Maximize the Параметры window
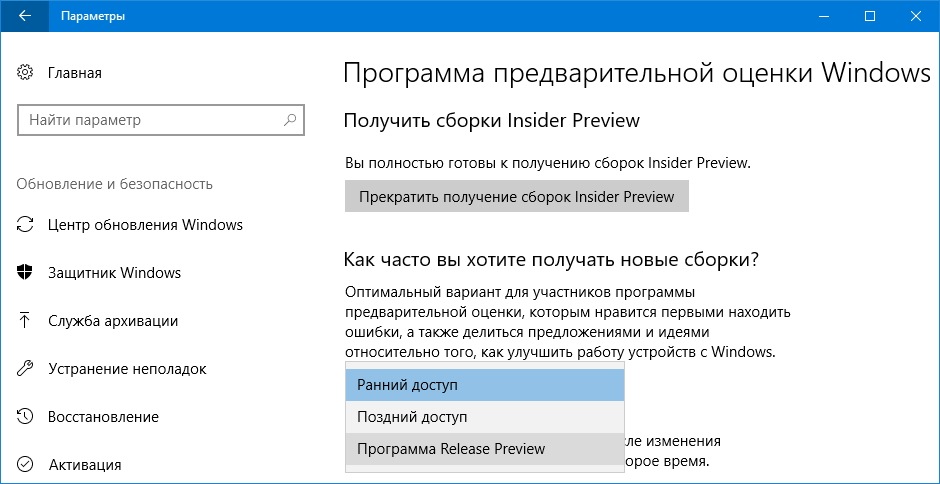 coord(870,16)
